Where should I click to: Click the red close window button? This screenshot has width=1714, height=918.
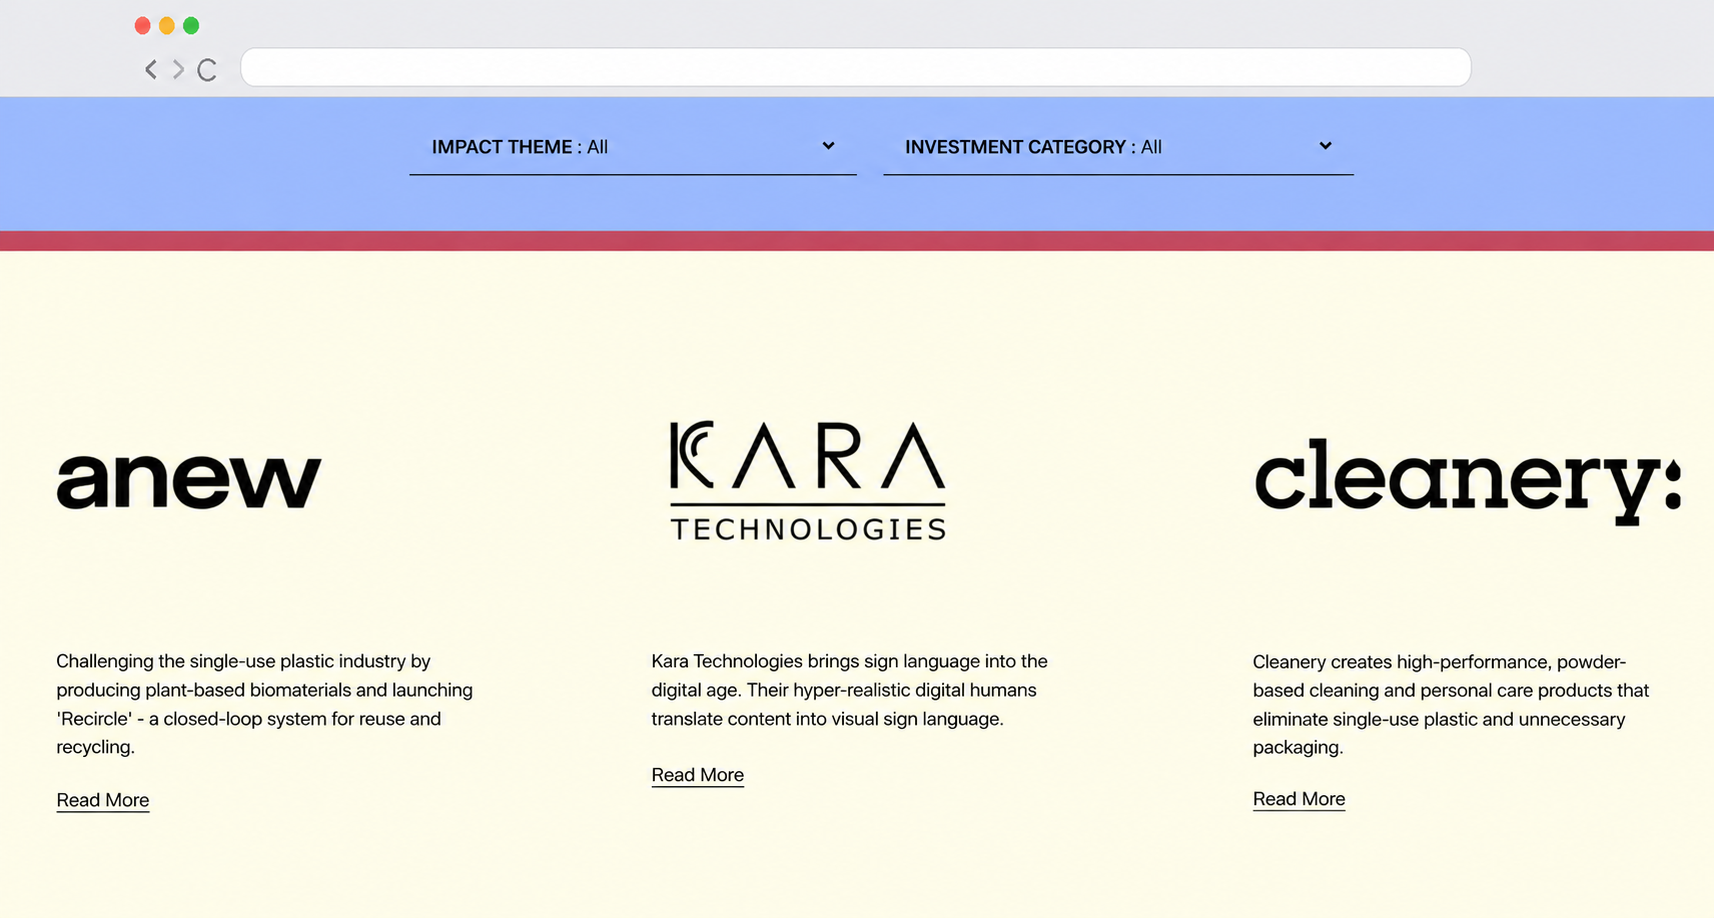pos(142,25)
